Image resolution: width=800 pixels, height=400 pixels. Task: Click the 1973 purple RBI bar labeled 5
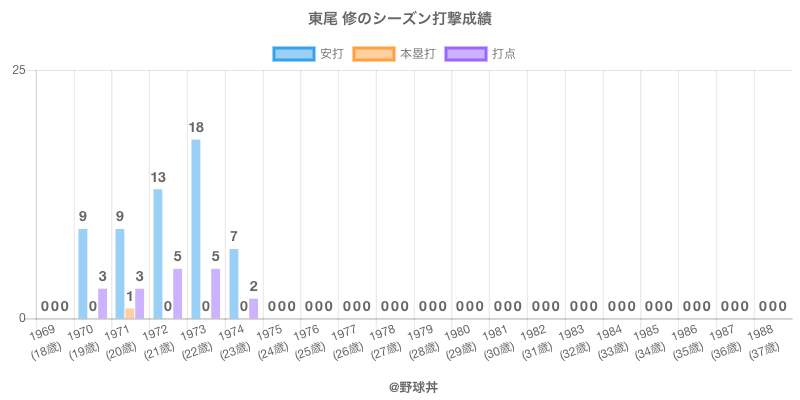coord(215,293)
